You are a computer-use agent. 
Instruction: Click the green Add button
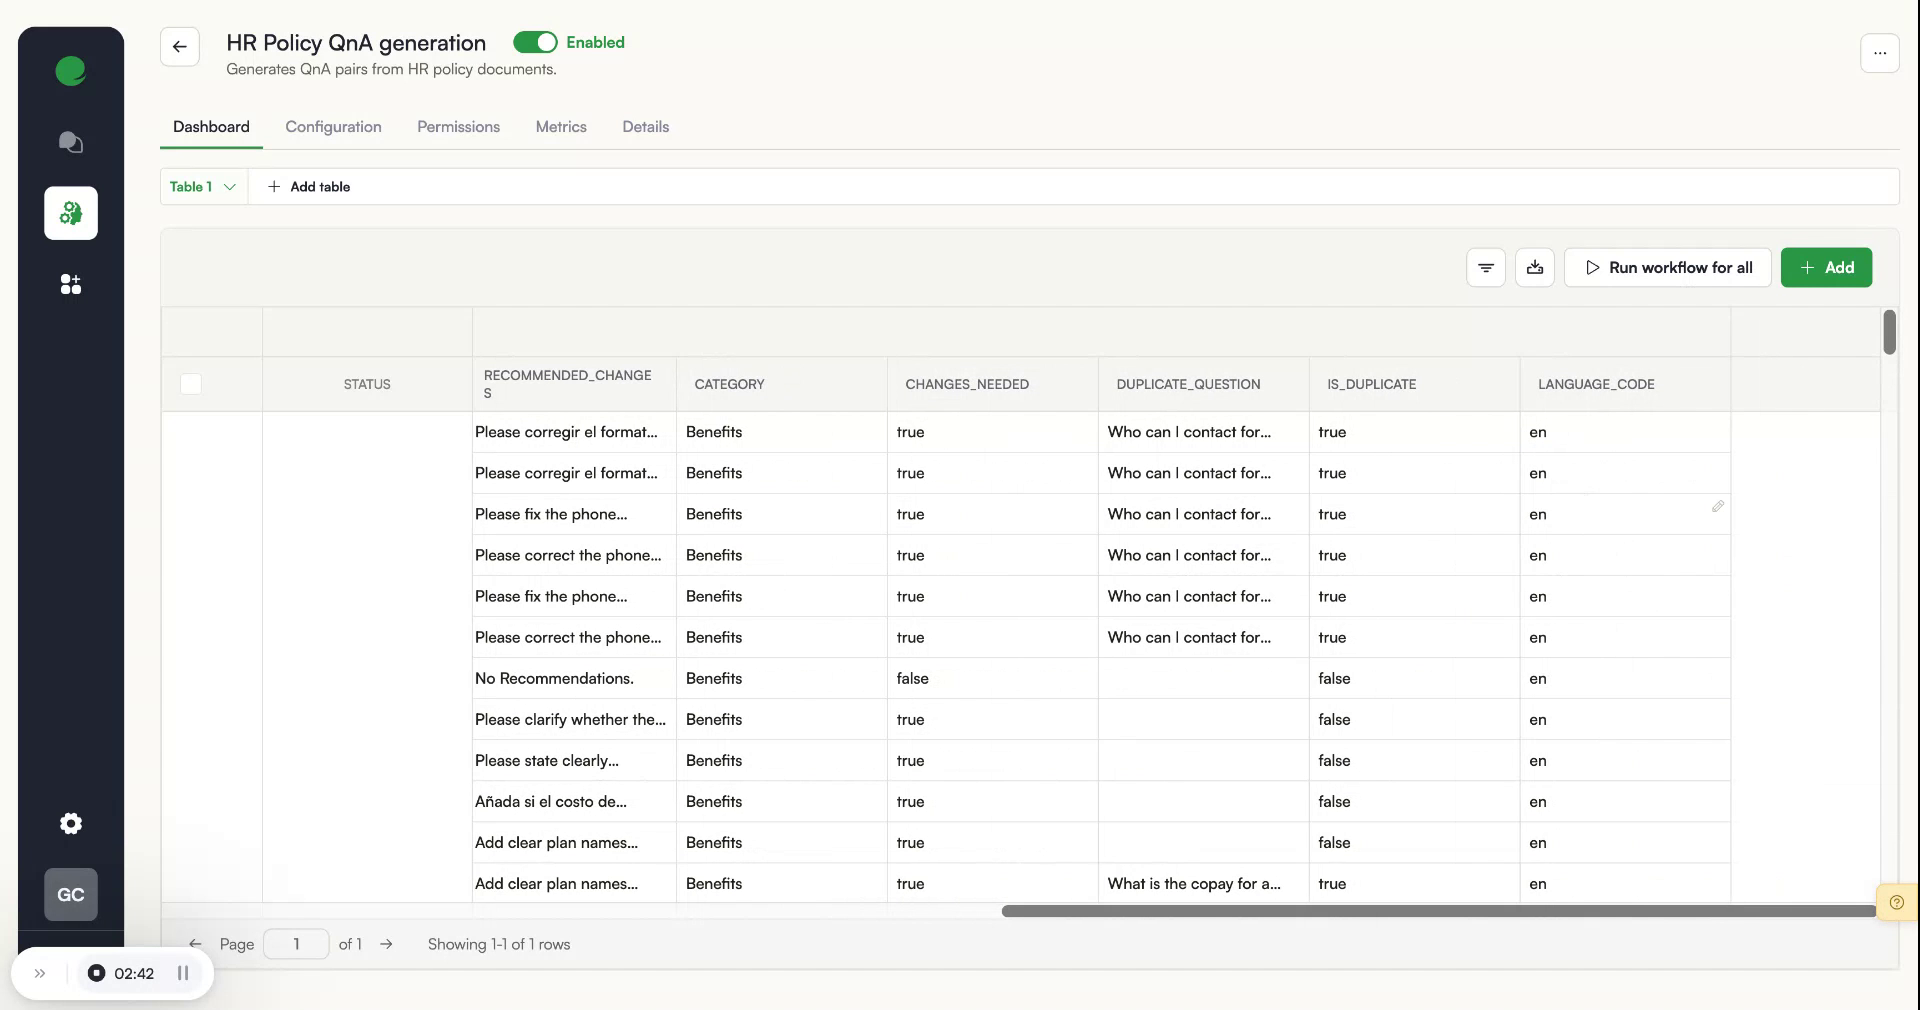(1826, 268)
